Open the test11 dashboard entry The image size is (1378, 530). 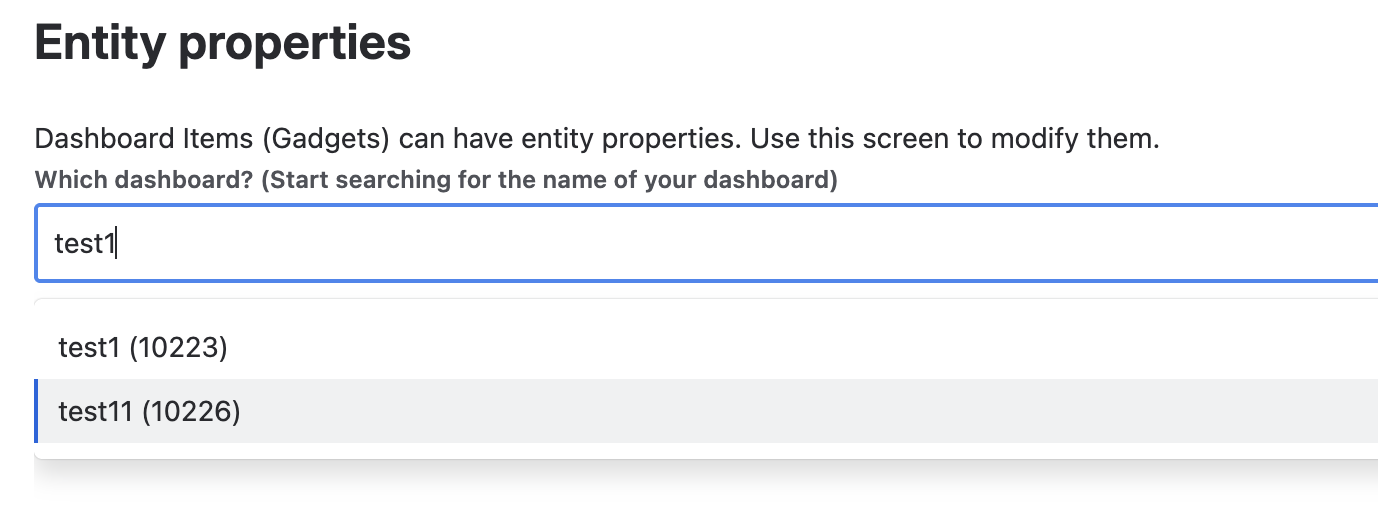coord(150,411)
